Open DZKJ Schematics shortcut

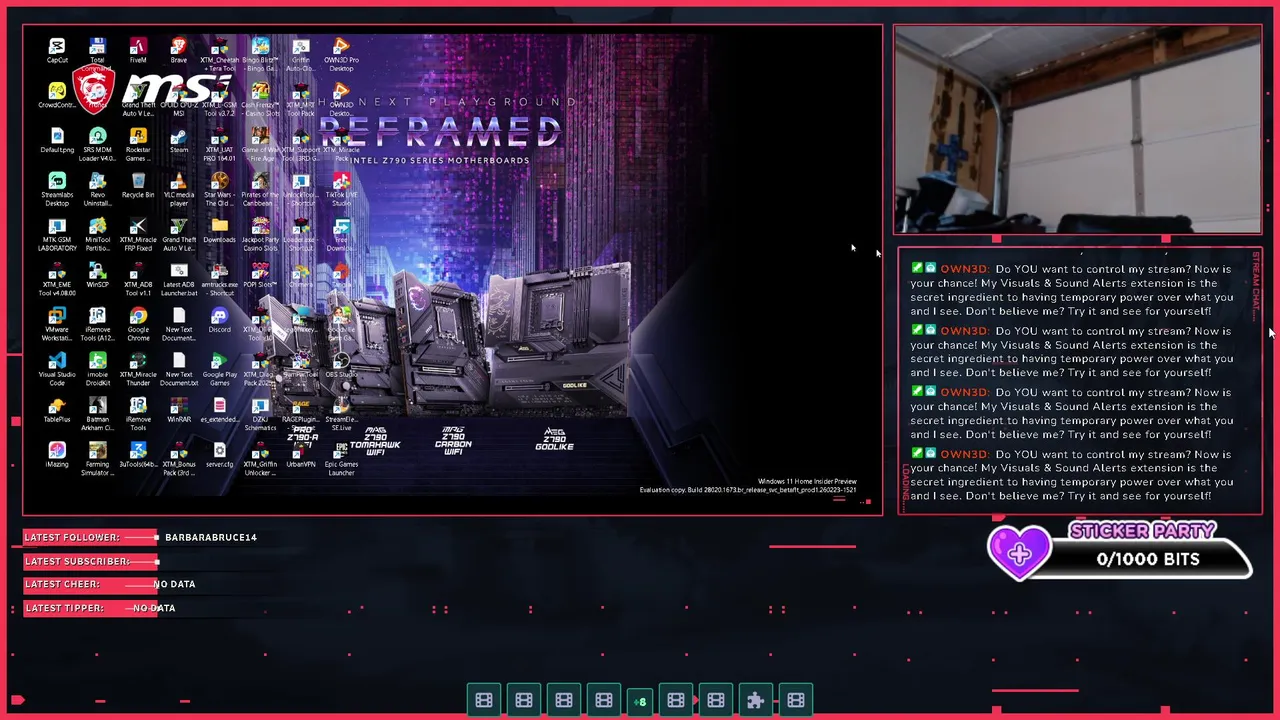click(260, 415)
